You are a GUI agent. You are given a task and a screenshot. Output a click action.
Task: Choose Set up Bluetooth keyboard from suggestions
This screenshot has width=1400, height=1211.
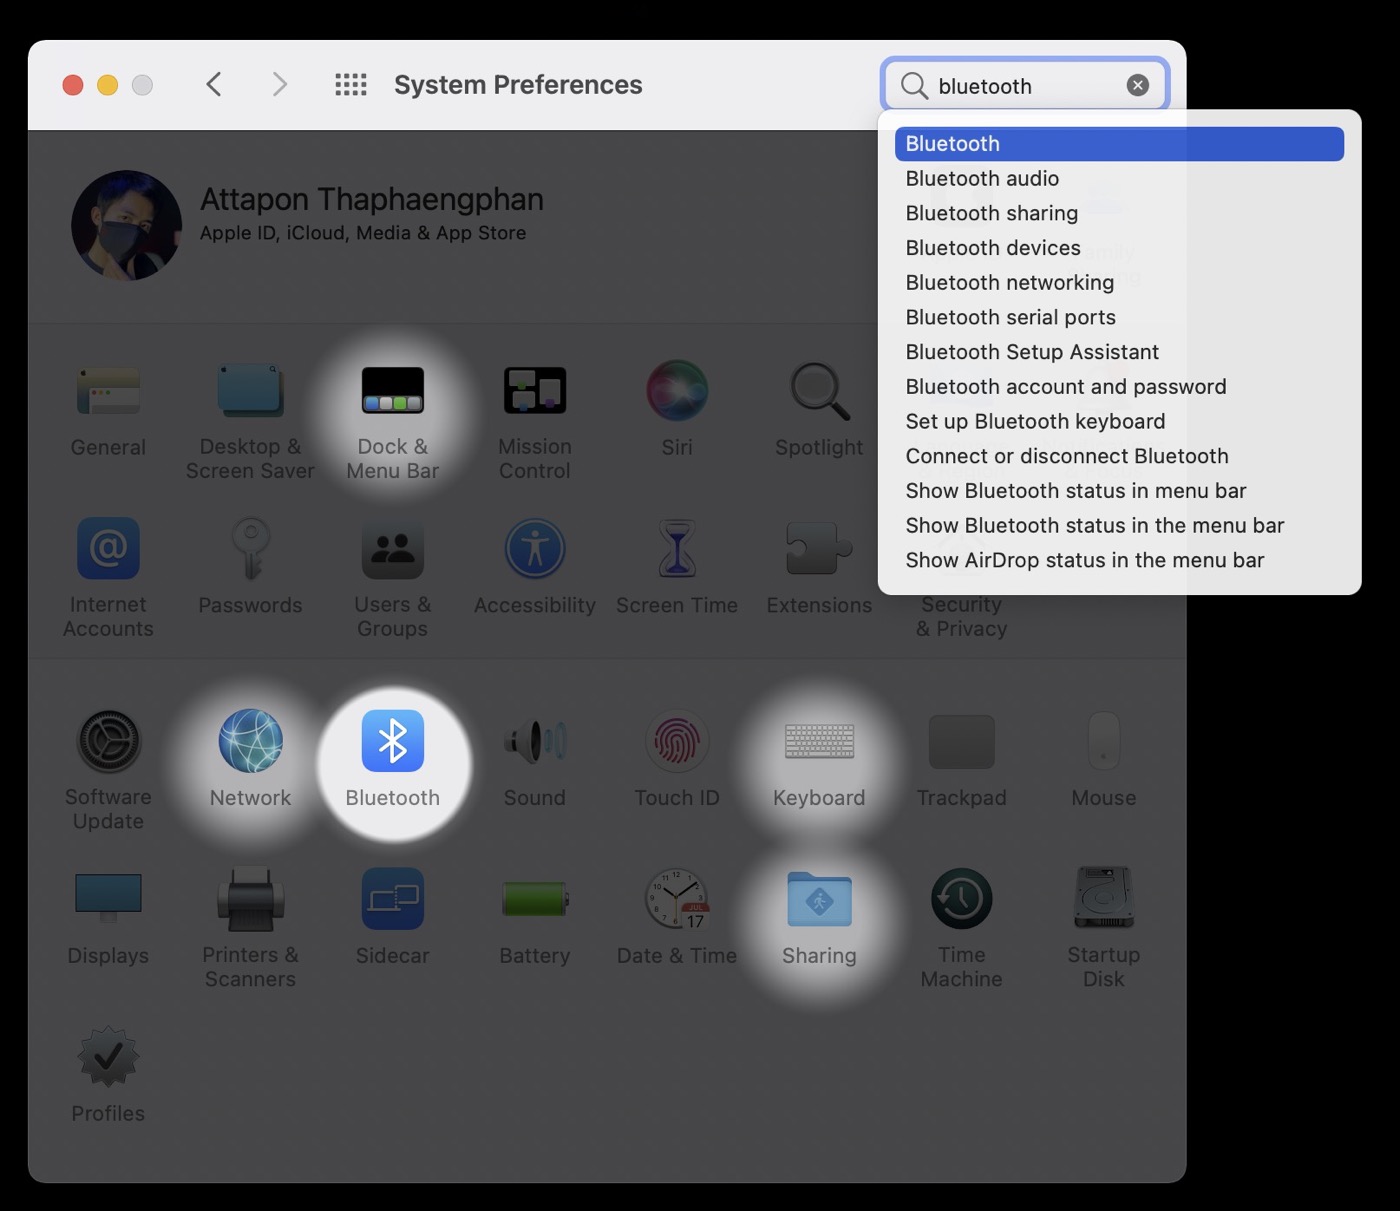tap(1035, 421)
